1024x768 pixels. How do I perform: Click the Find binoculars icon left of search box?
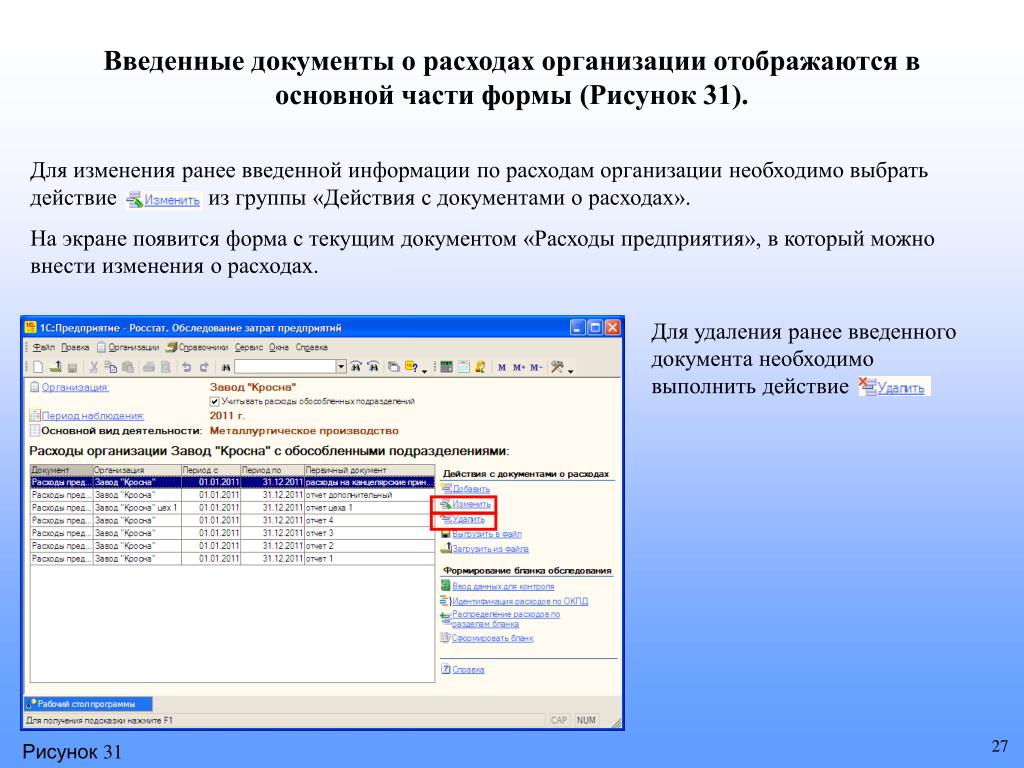click(226, 368)
